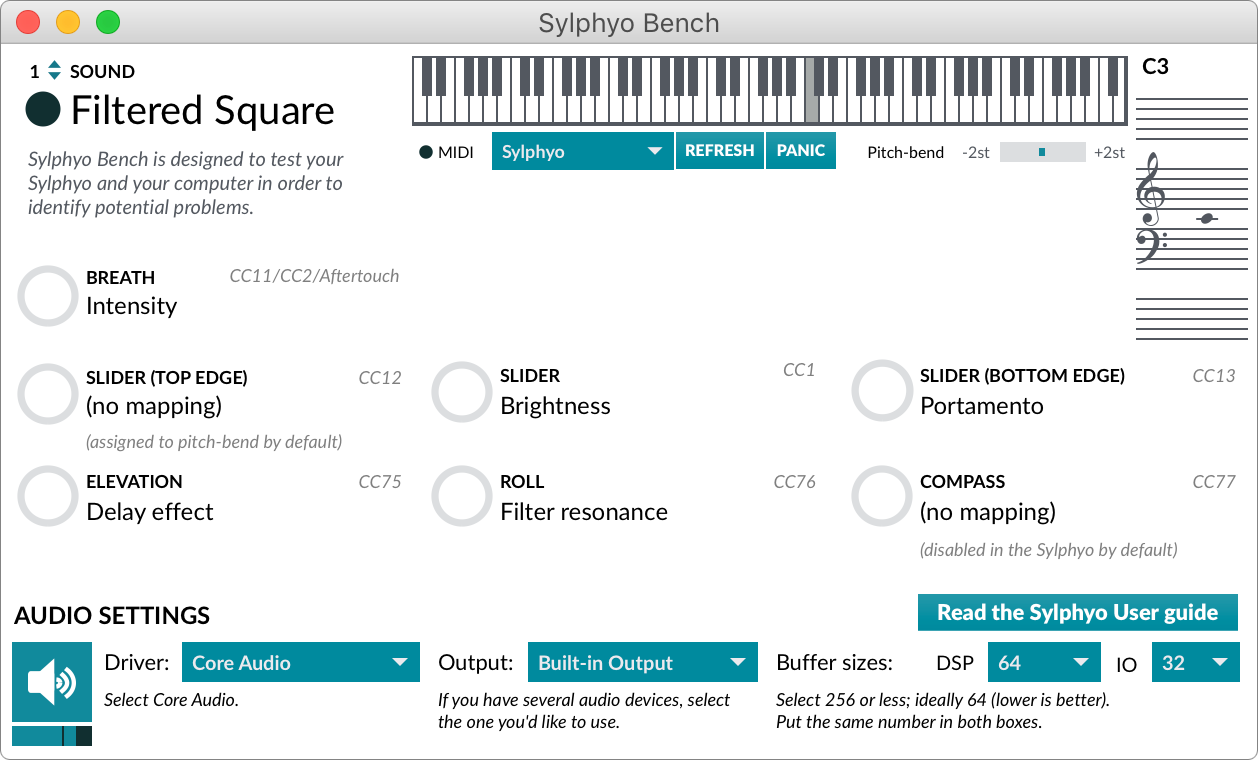
Task: Click the Elevation Delay effect indicator
Action: (x=48, y=497)
